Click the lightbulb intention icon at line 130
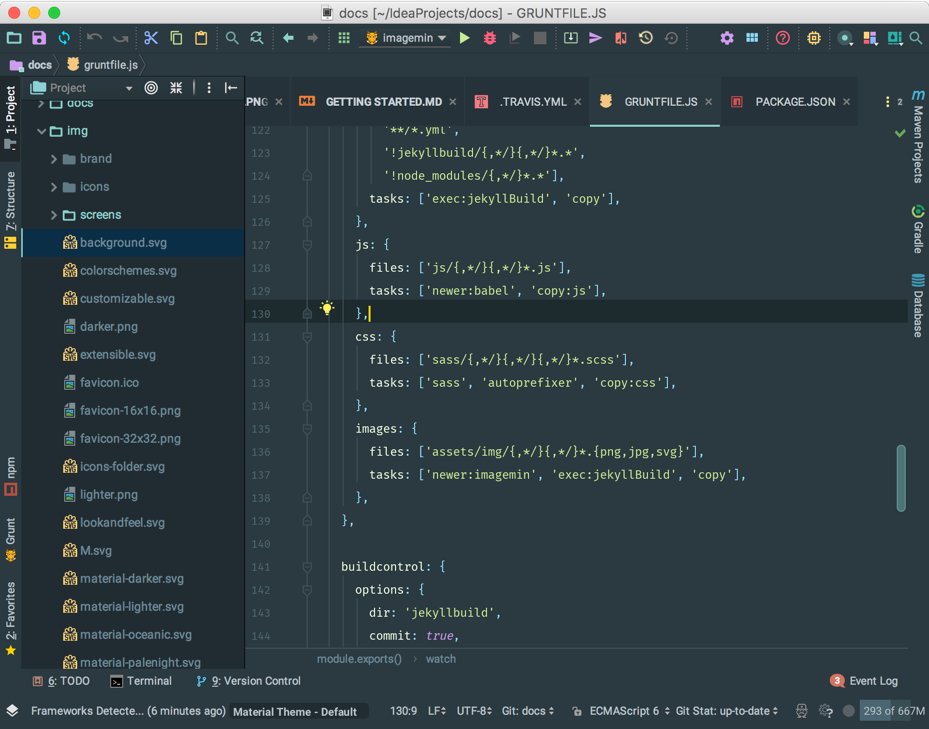929x729 pixels. click(327, 310)
